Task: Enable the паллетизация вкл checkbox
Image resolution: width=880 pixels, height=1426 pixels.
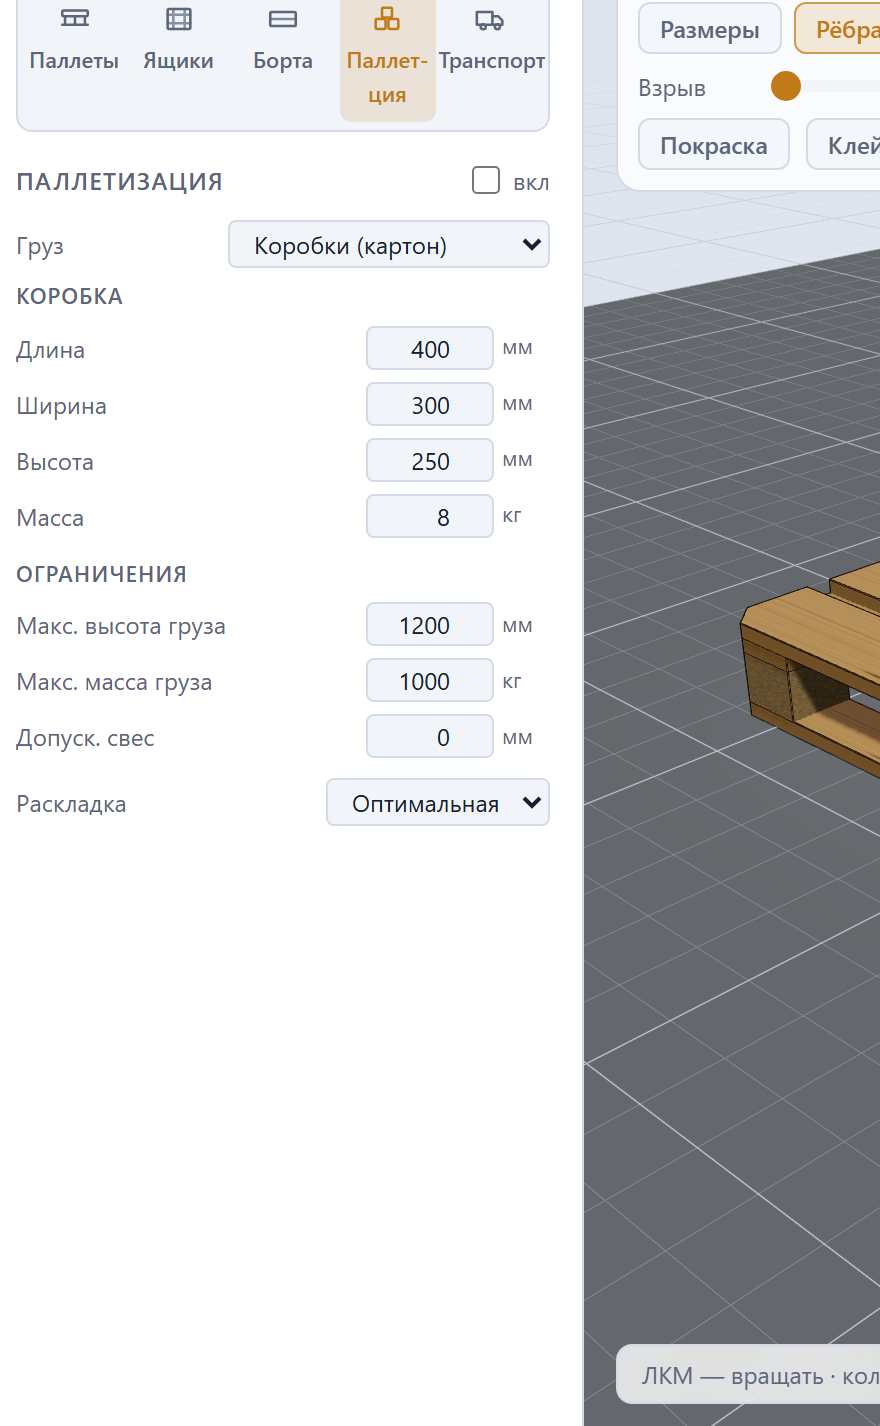Action: 486,180
